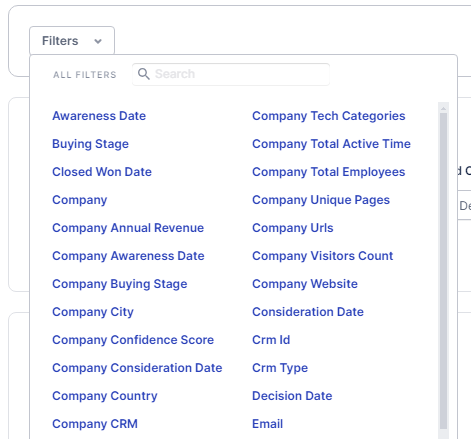Select Company Confidence Score filter
The width and height of the screenshot is (471, 439).
click(133, 340)
